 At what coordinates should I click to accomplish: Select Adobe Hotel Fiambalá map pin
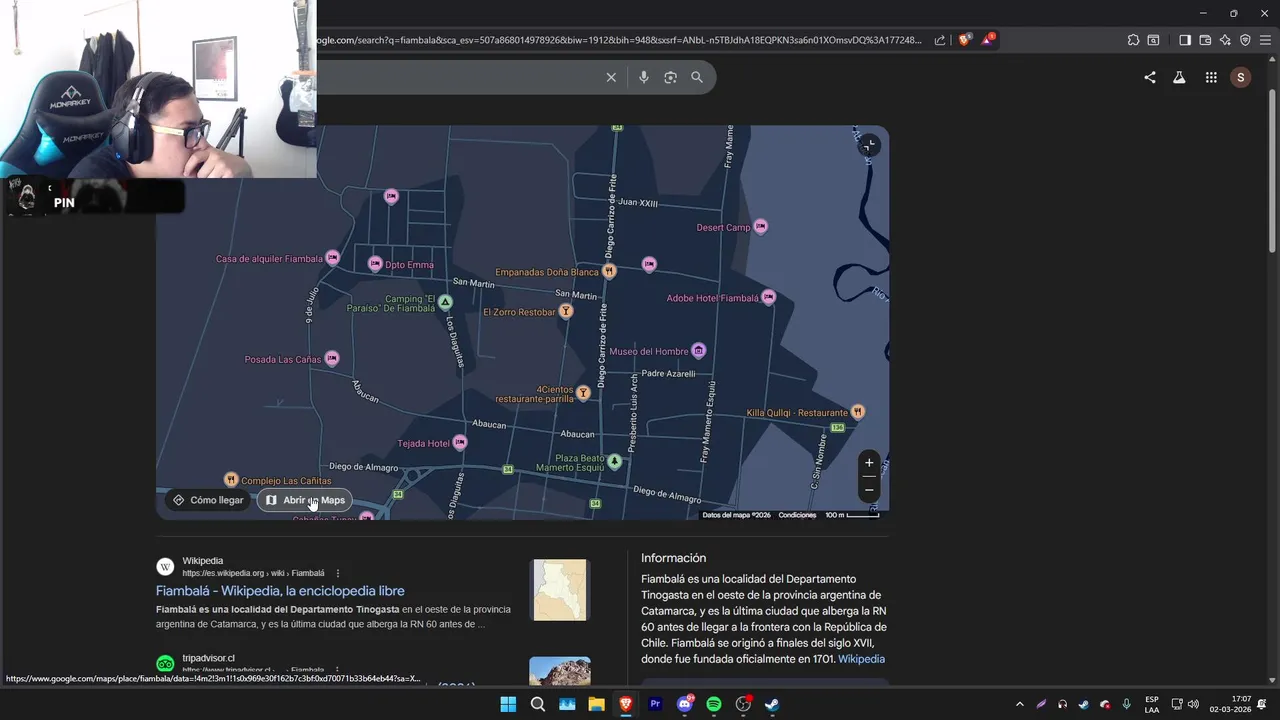coord(768,297)
